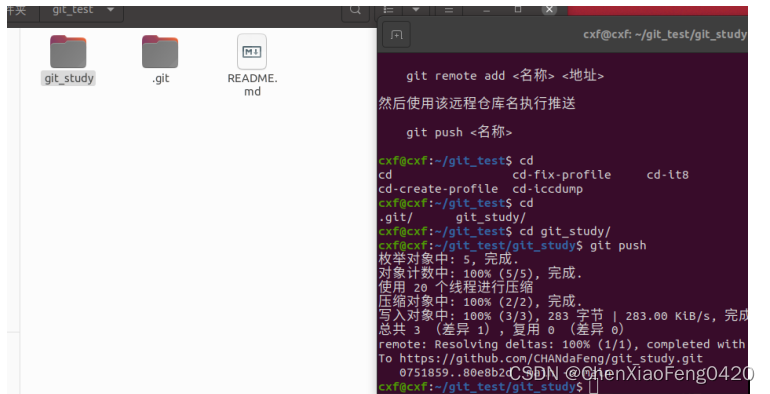
Task: Click the 'remote: Resolving deltas' output line
Action: 562,344
